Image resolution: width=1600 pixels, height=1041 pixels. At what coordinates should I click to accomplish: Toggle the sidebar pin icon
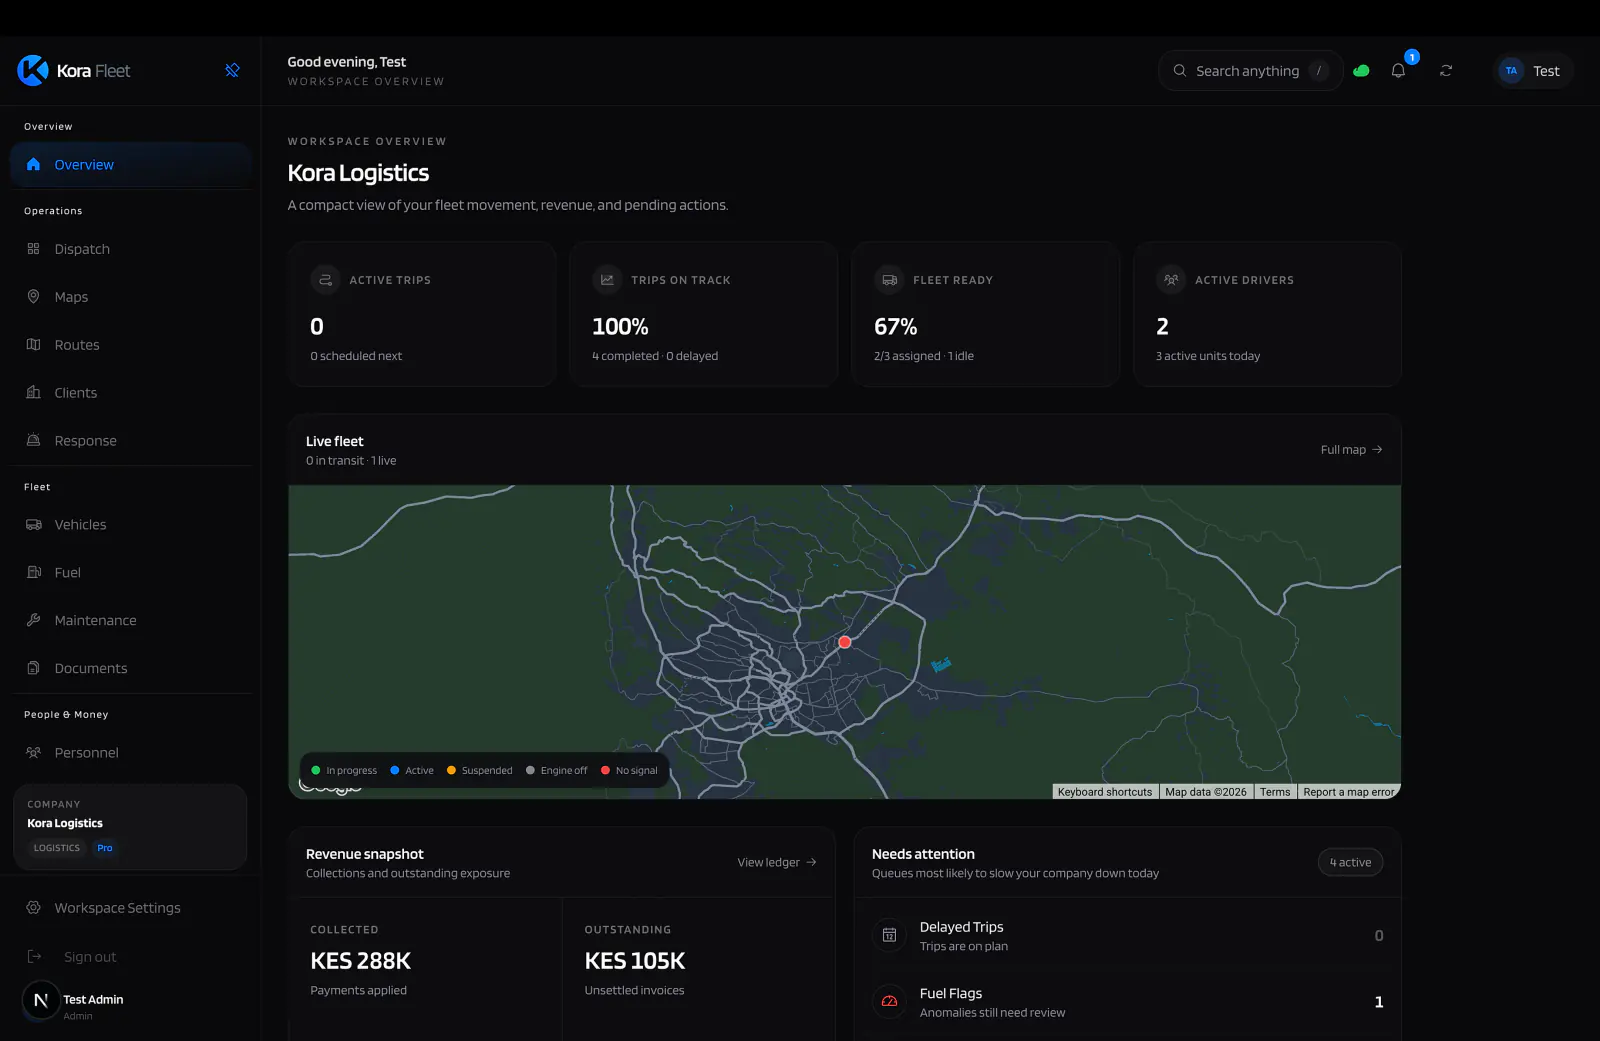click(232, 70)
